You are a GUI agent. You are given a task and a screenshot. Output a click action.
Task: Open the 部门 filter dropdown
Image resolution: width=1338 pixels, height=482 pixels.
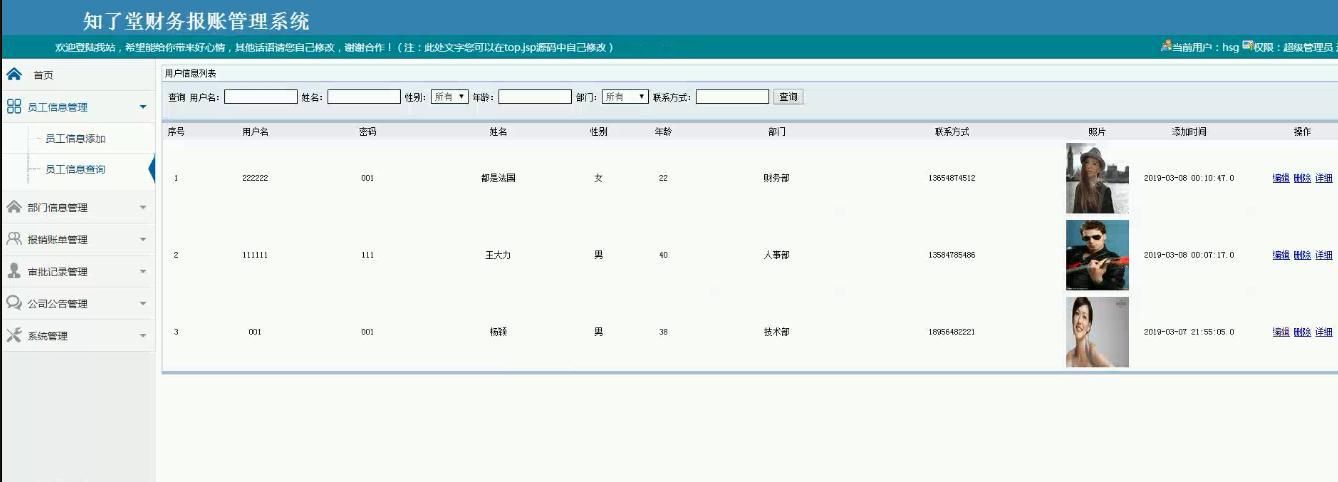click(x=625, y=97)
